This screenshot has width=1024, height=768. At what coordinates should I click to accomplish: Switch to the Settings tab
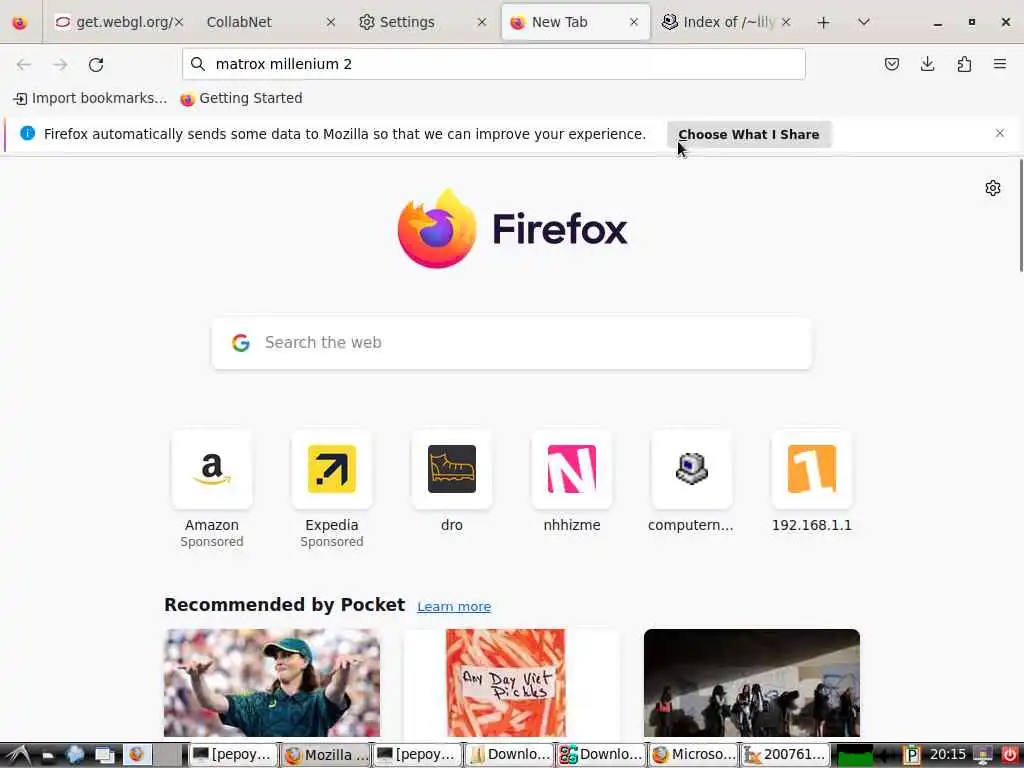coord(423,22)
